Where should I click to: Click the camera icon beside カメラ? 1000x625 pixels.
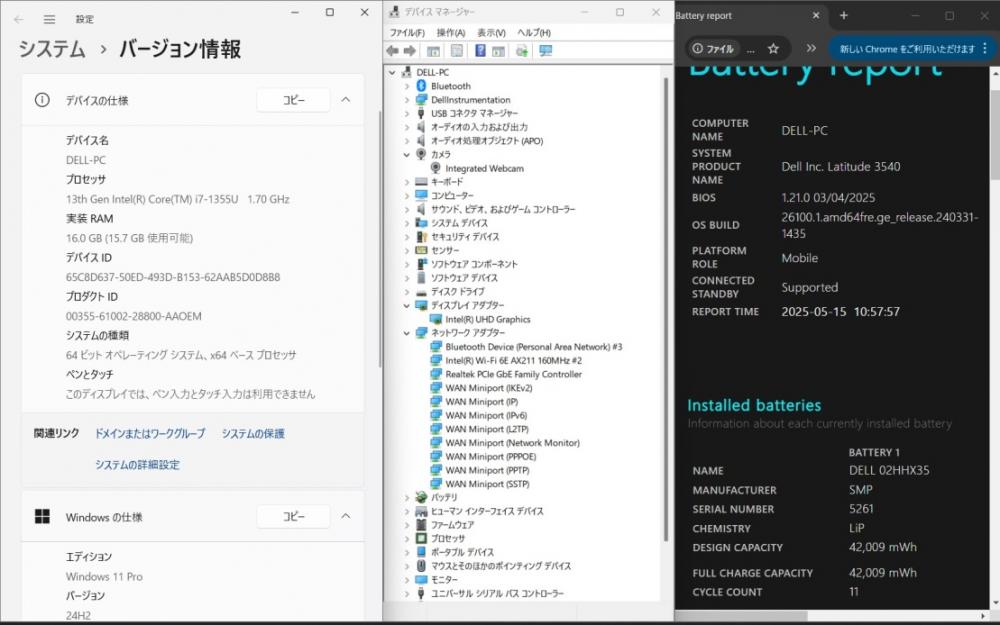coord(421,154)
